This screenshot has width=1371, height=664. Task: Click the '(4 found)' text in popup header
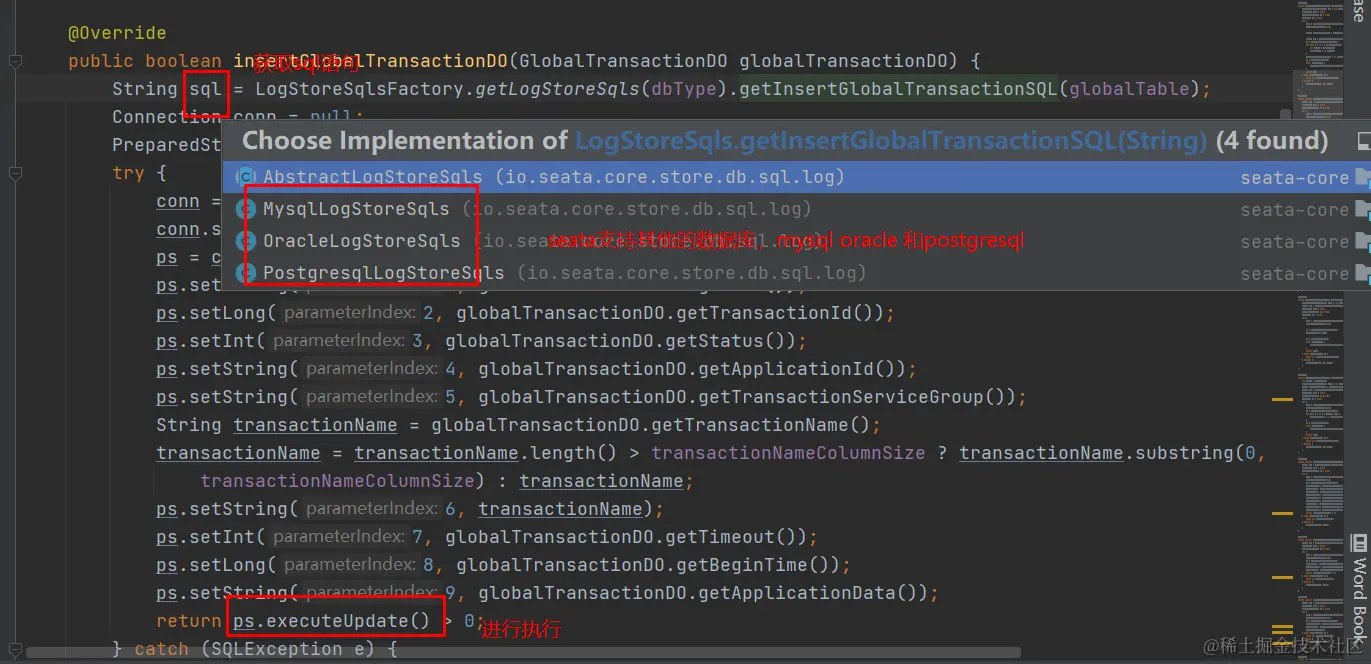click(x=1272, y=141)
